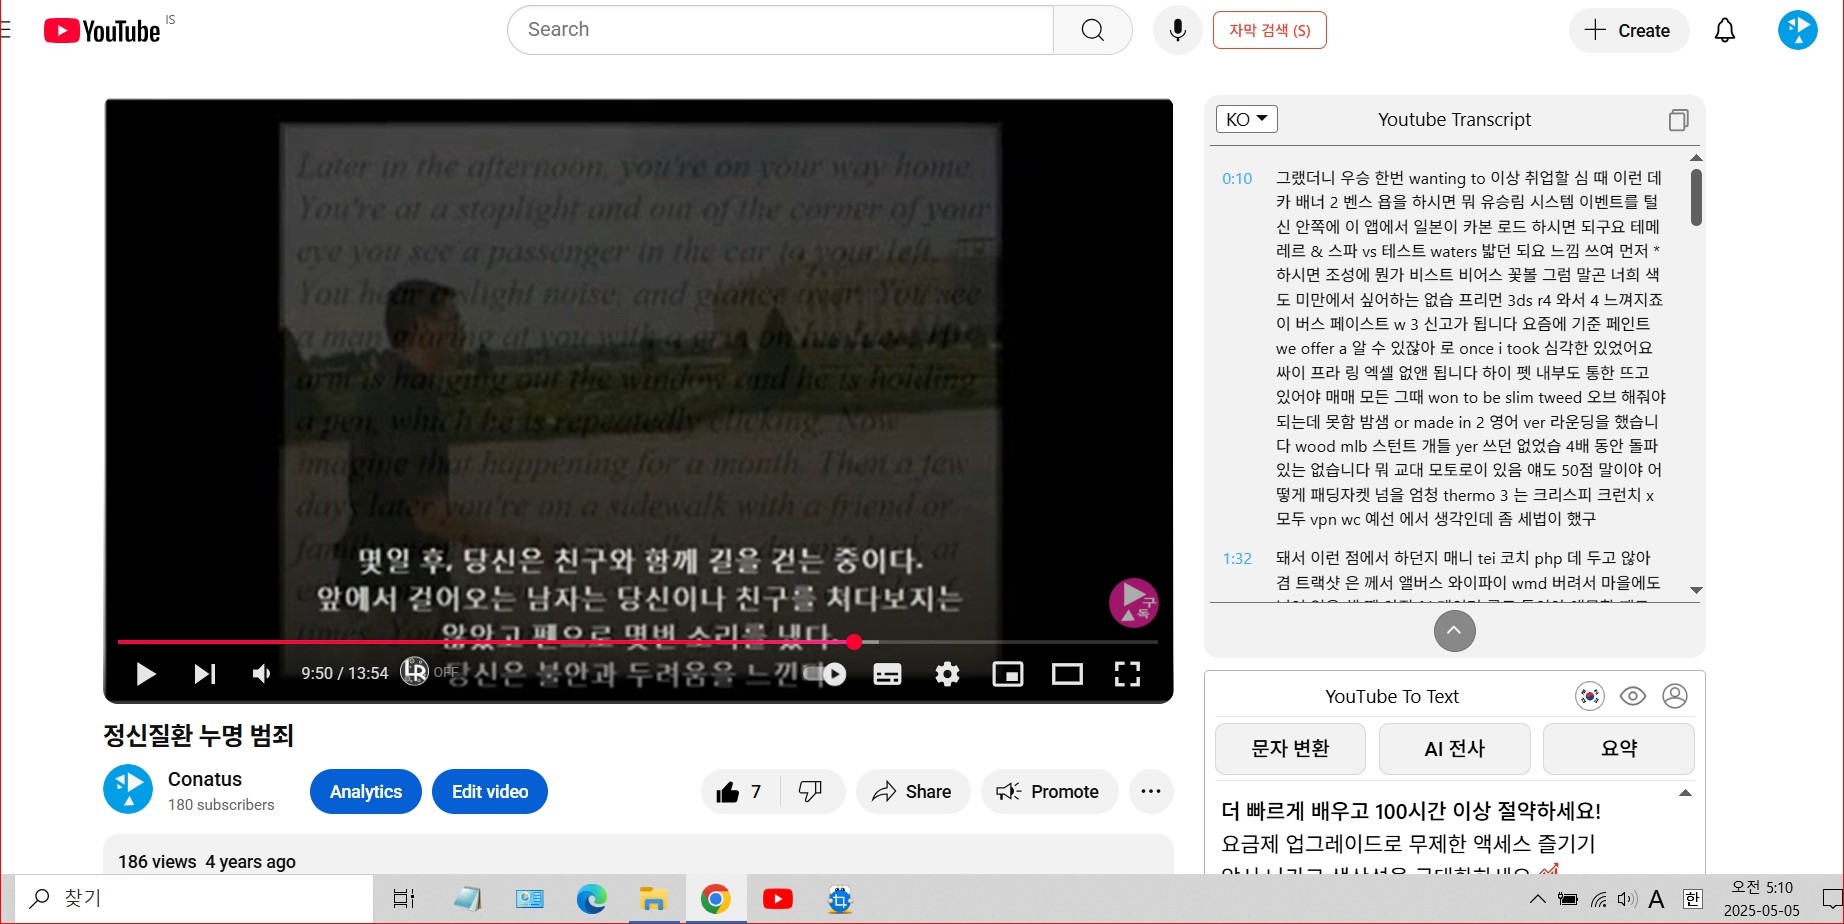This screenshot has width=1844, height=924.
Task: Toggle the Language Reactor OFF switch
Action: [x=429, y=671]
